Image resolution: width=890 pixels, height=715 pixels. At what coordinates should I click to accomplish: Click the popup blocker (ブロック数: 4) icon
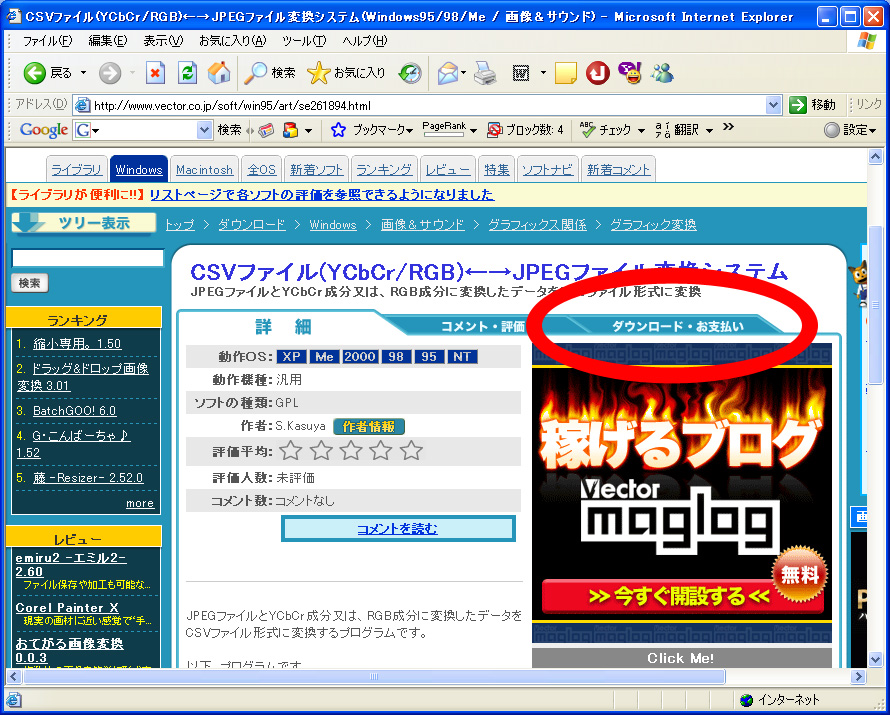coord(494,131)
